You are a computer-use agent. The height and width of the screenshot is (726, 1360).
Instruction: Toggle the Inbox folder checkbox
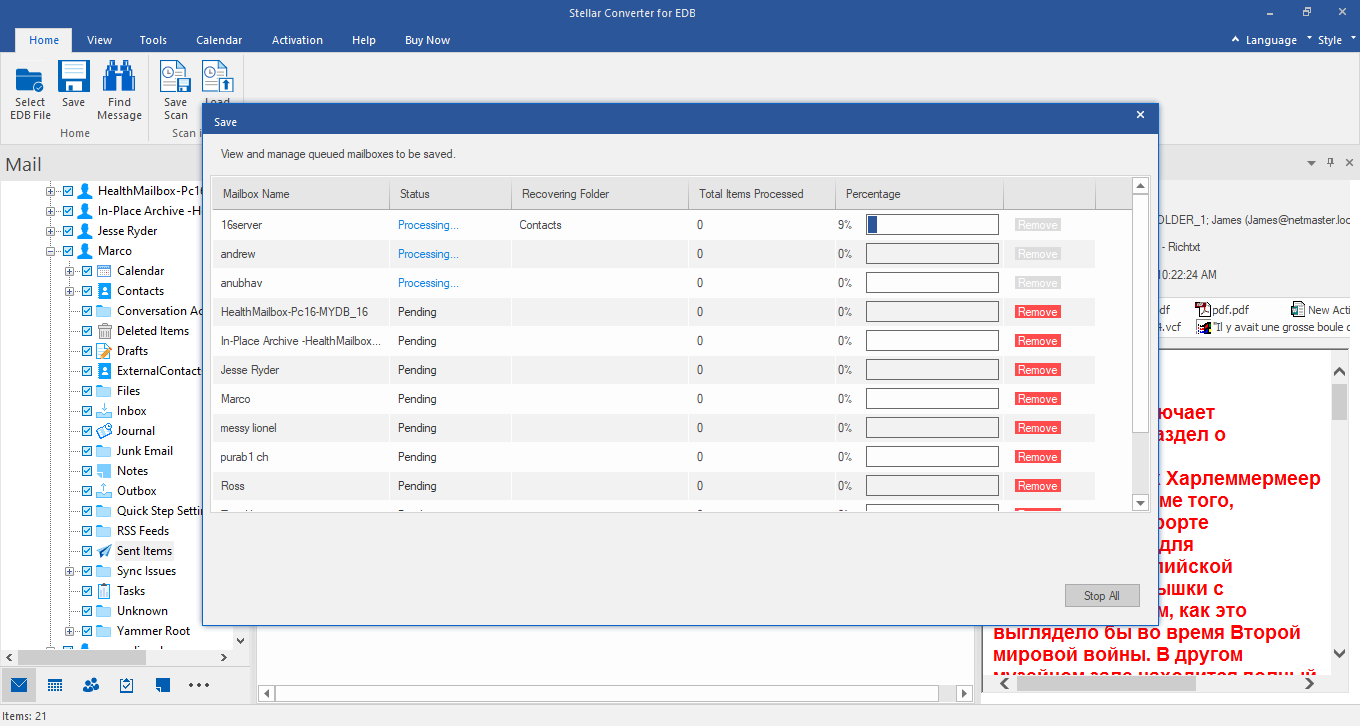click(87, 411)
